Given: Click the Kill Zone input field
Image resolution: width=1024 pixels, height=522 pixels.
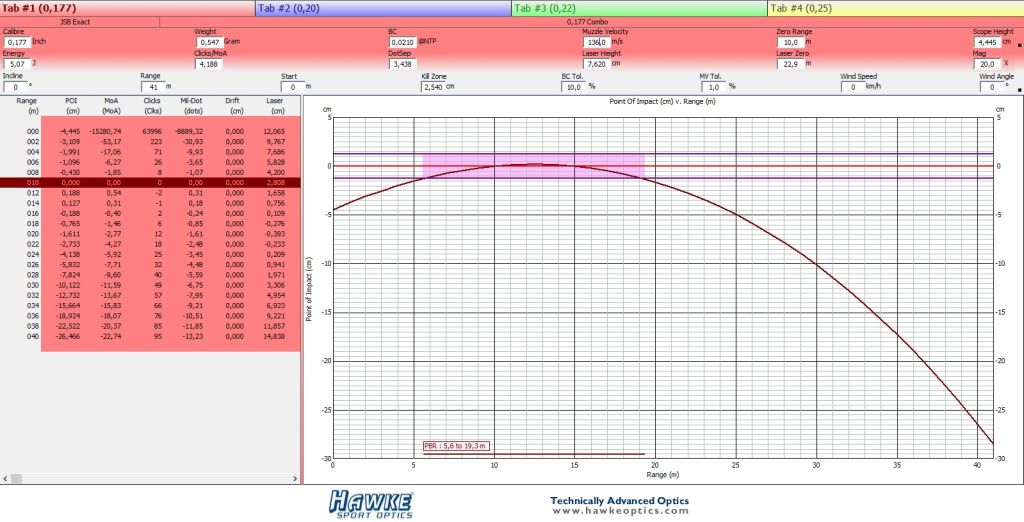Looking at the screenshot, I should (432, 87).
